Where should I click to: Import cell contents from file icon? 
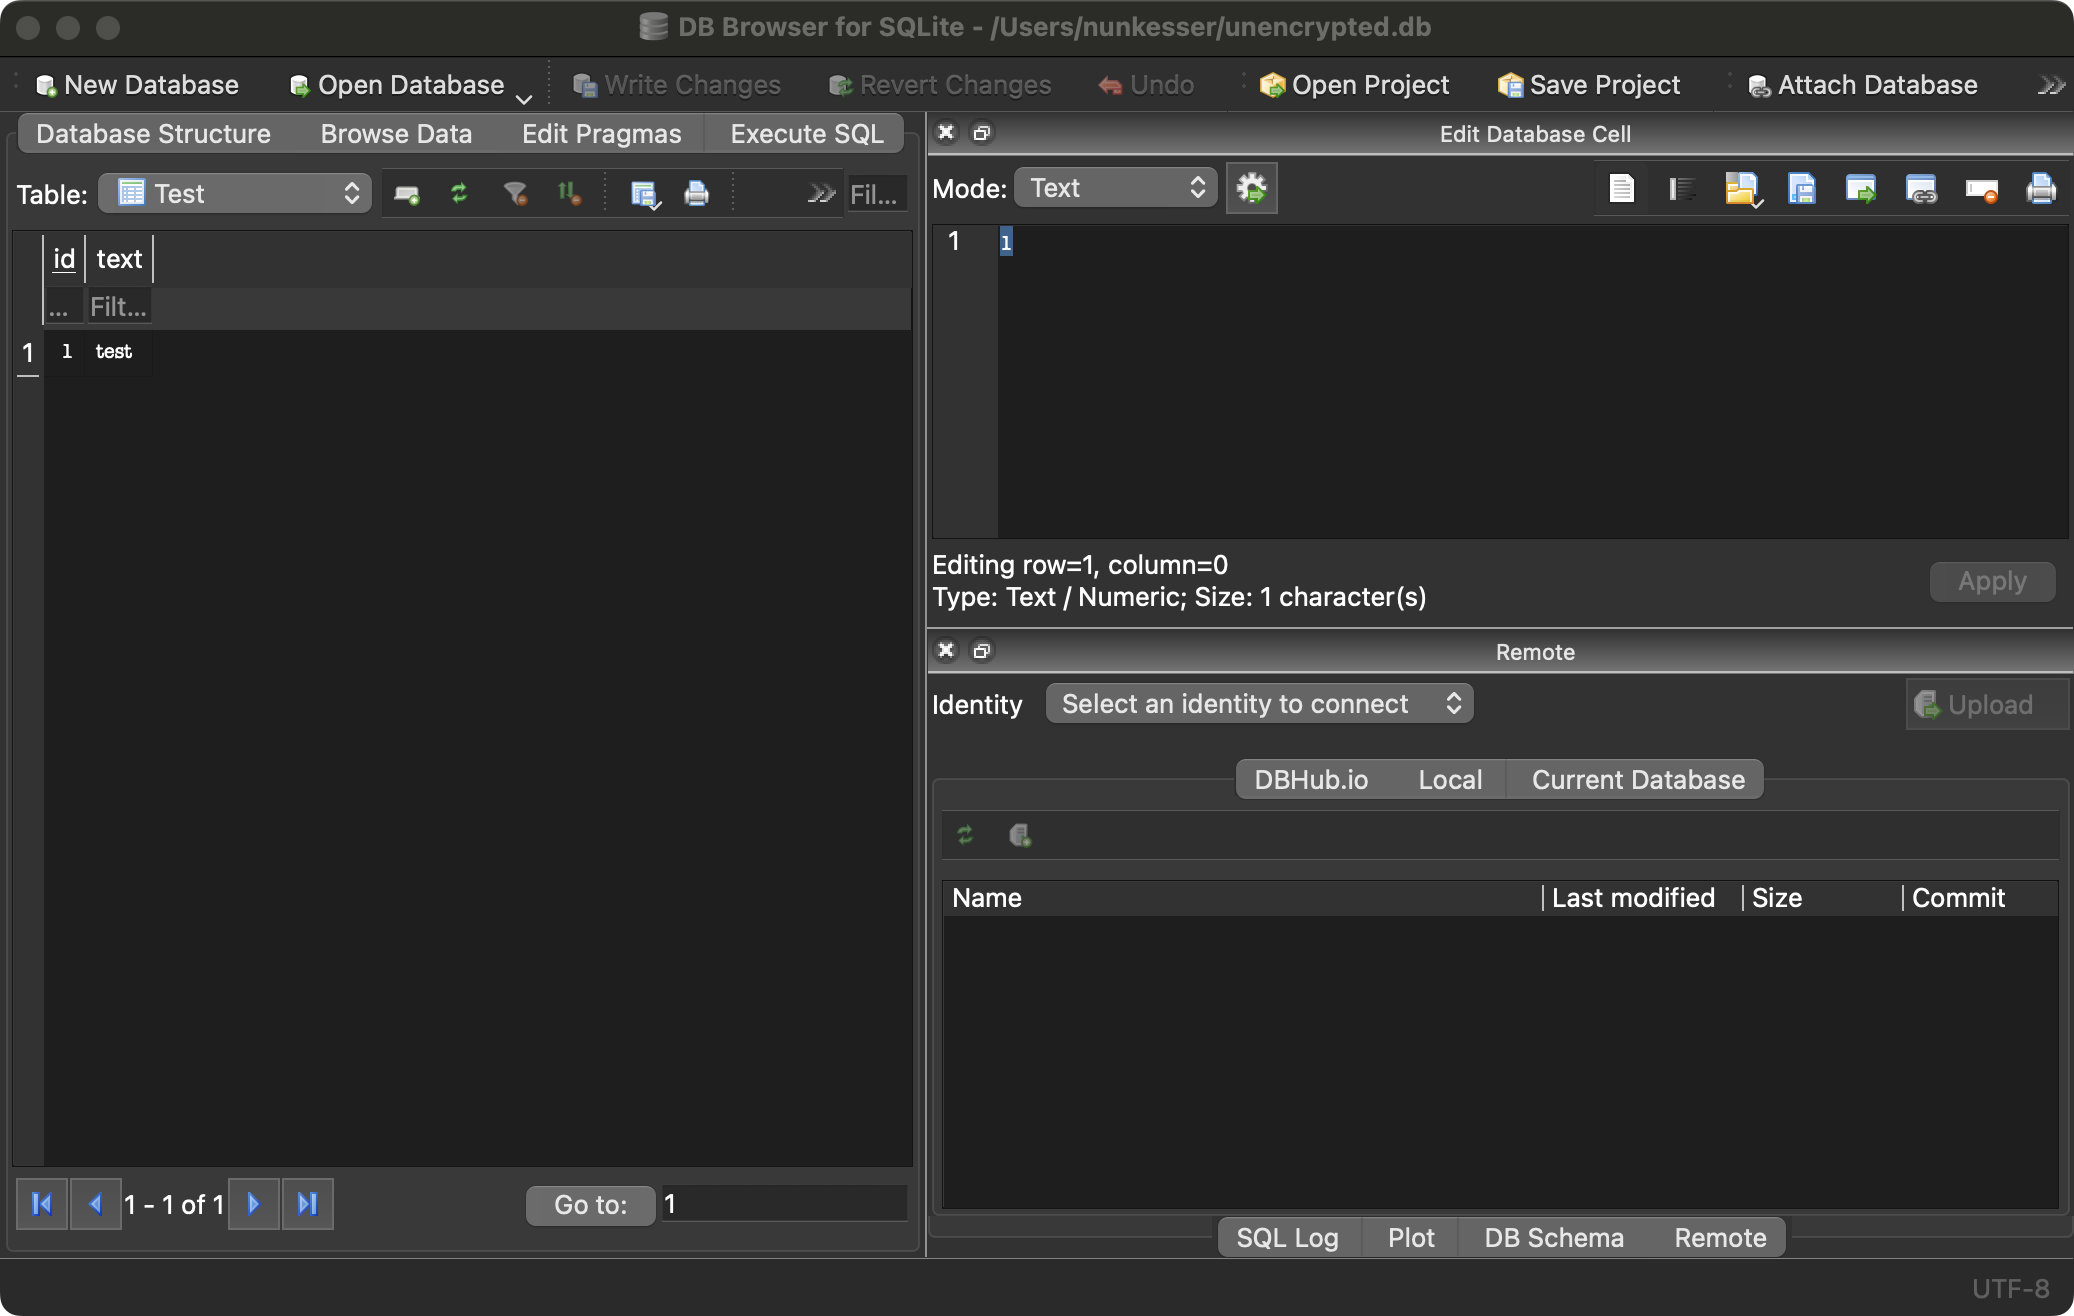(1741, 189)
